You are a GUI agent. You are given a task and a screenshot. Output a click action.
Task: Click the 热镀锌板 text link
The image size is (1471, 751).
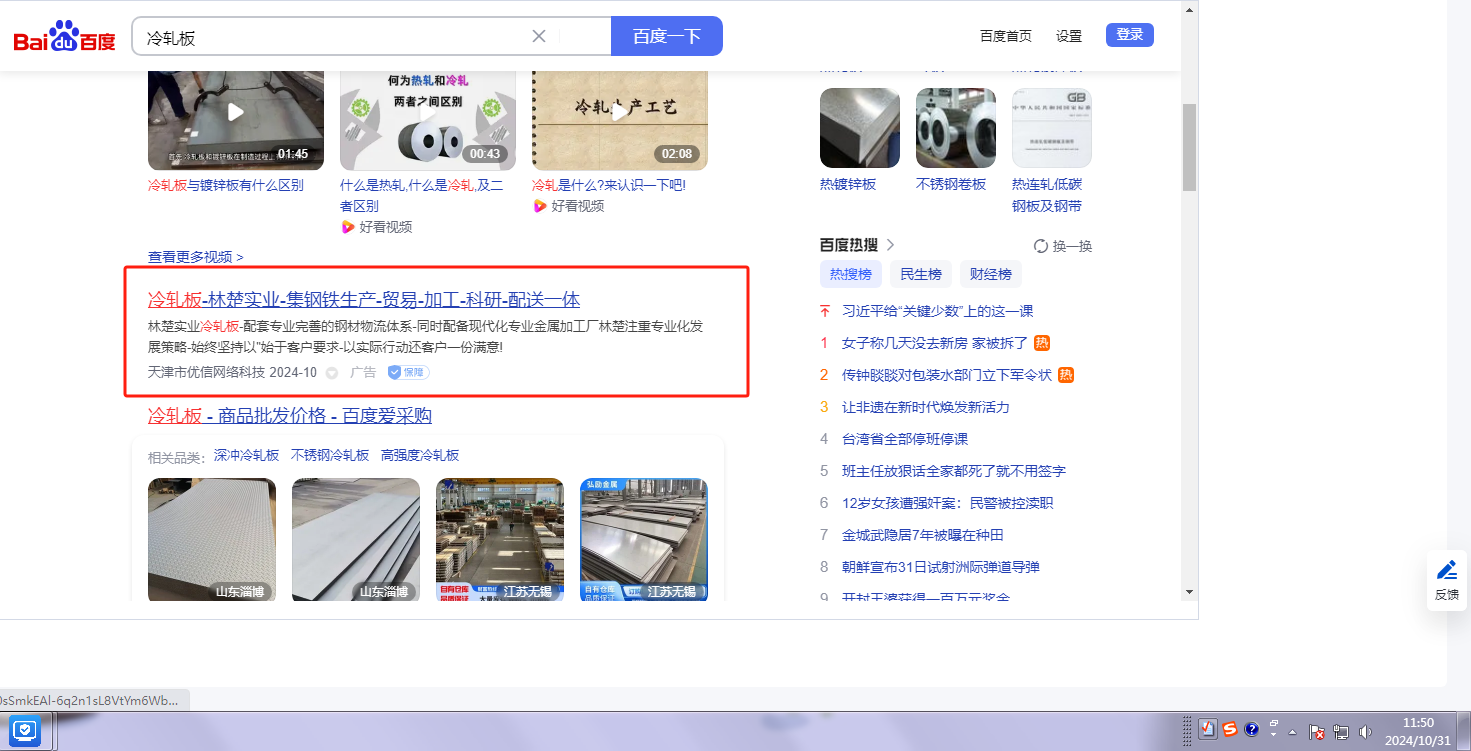[x=848, y=184]
